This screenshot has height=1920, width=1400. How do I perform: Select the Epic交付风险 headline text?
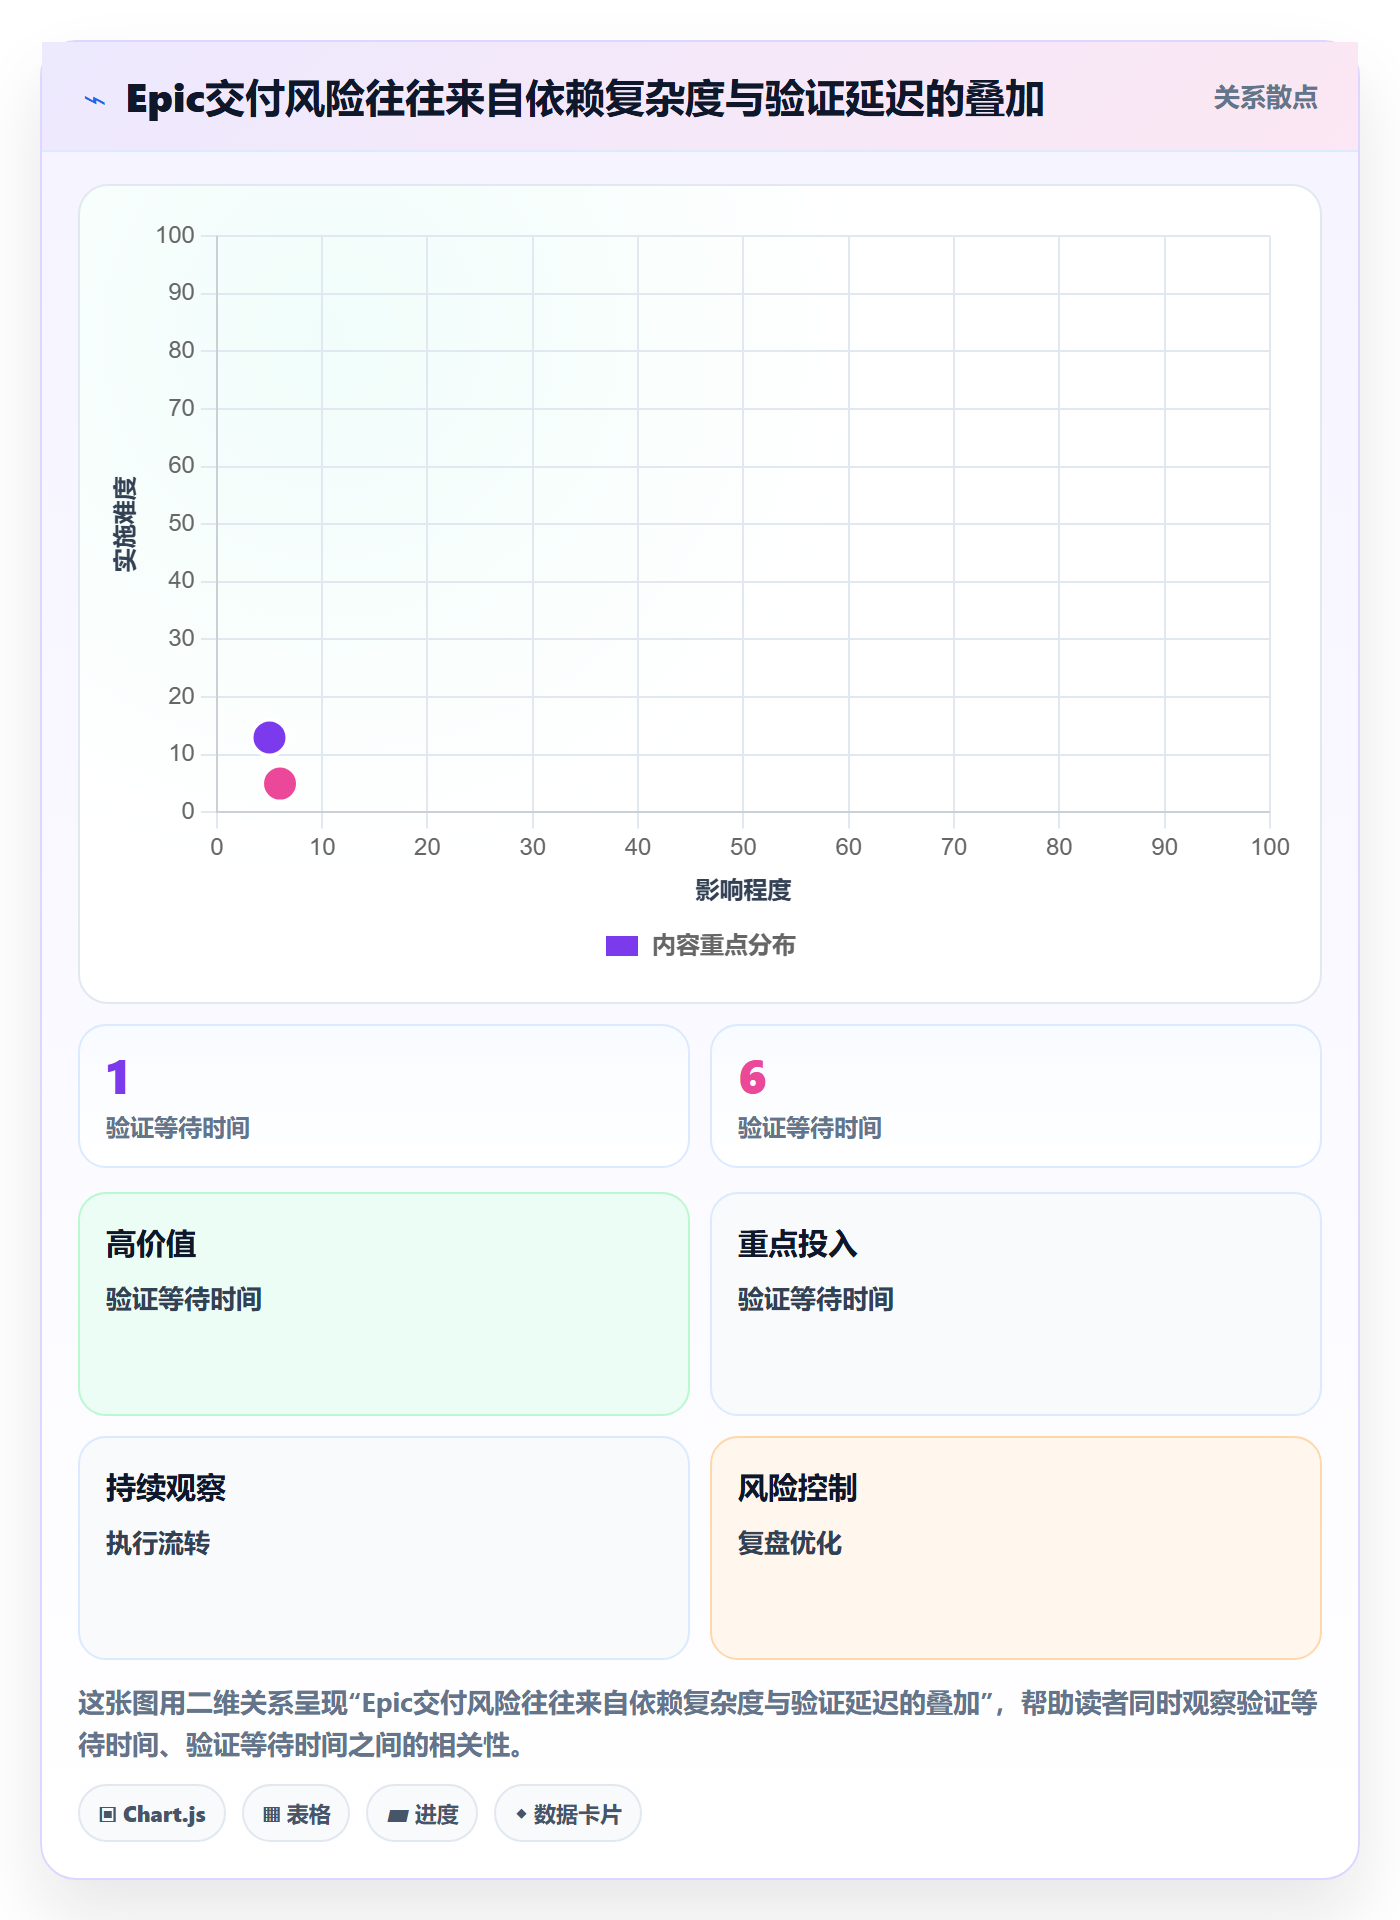[585, 100]
